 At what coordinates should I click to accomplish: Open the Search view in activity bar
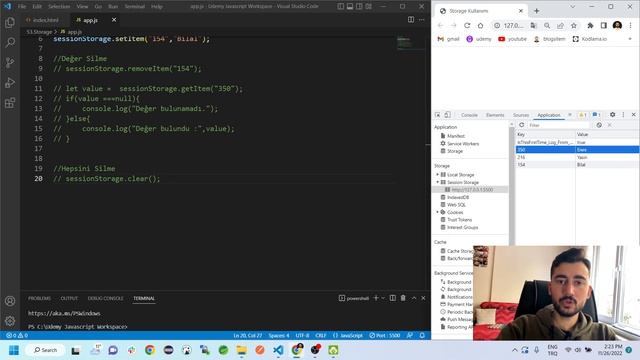[x=10, y=42]
